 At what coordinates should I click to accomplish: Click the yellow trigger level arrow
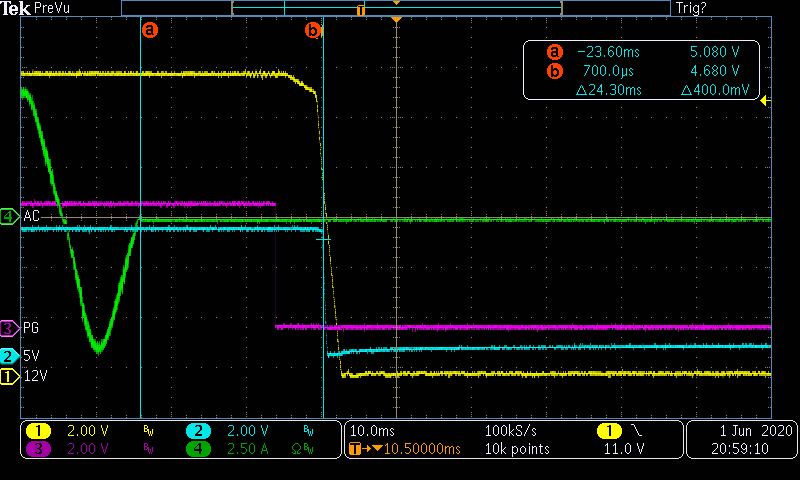click(765, 100)
